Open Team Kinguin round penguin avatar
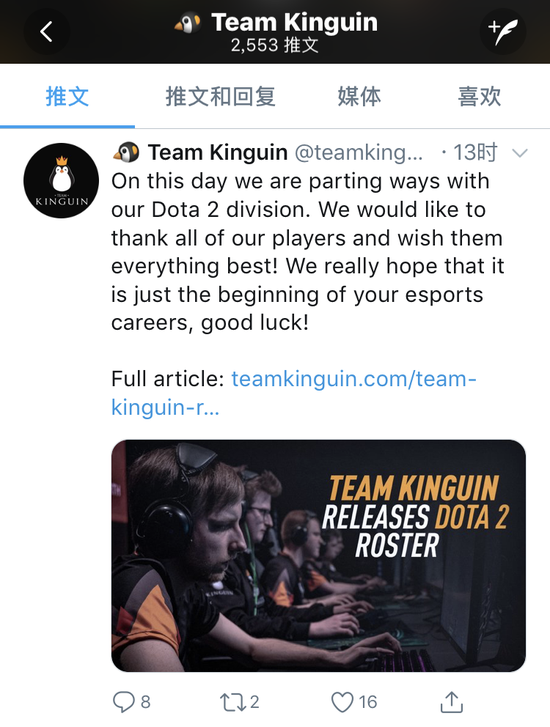The image size is (550, 727). (61, 180)
